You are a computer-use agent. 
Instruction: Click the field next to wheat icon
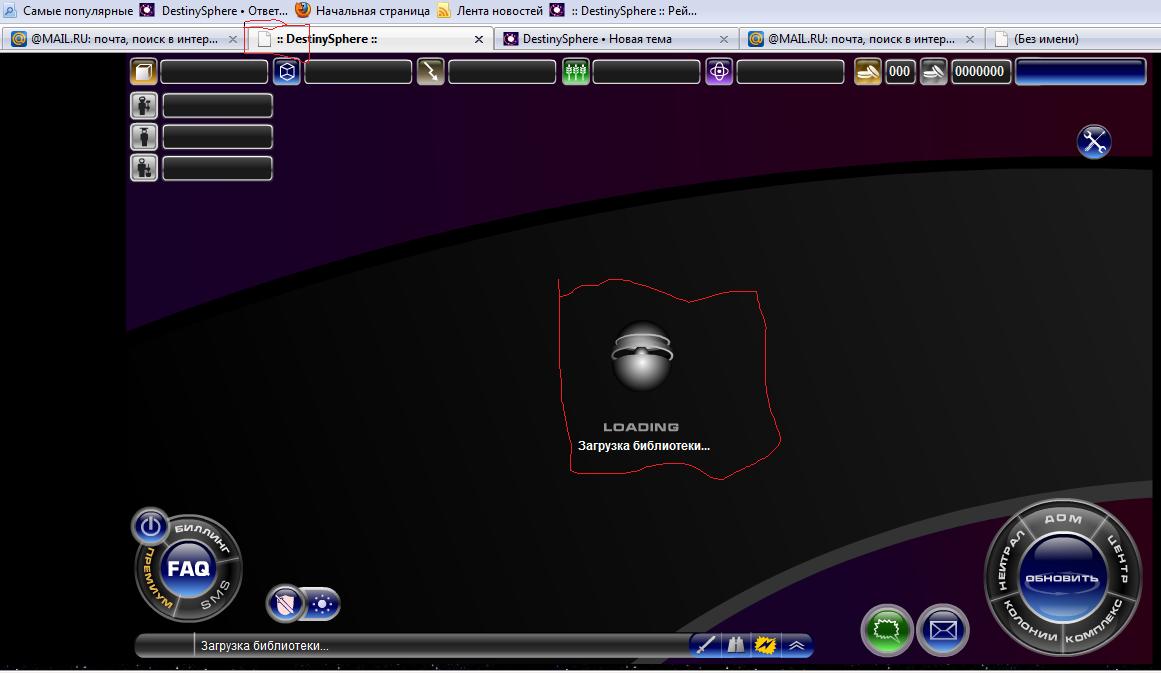[646, 72]
